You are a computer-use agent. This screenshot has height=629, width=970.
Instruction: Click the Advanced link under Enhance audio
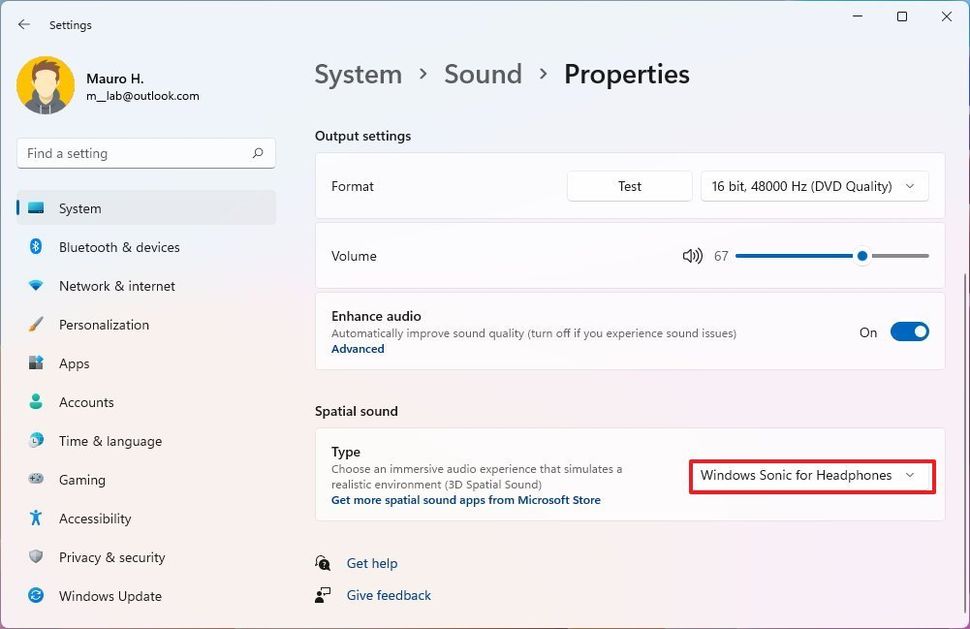(357, 349)
